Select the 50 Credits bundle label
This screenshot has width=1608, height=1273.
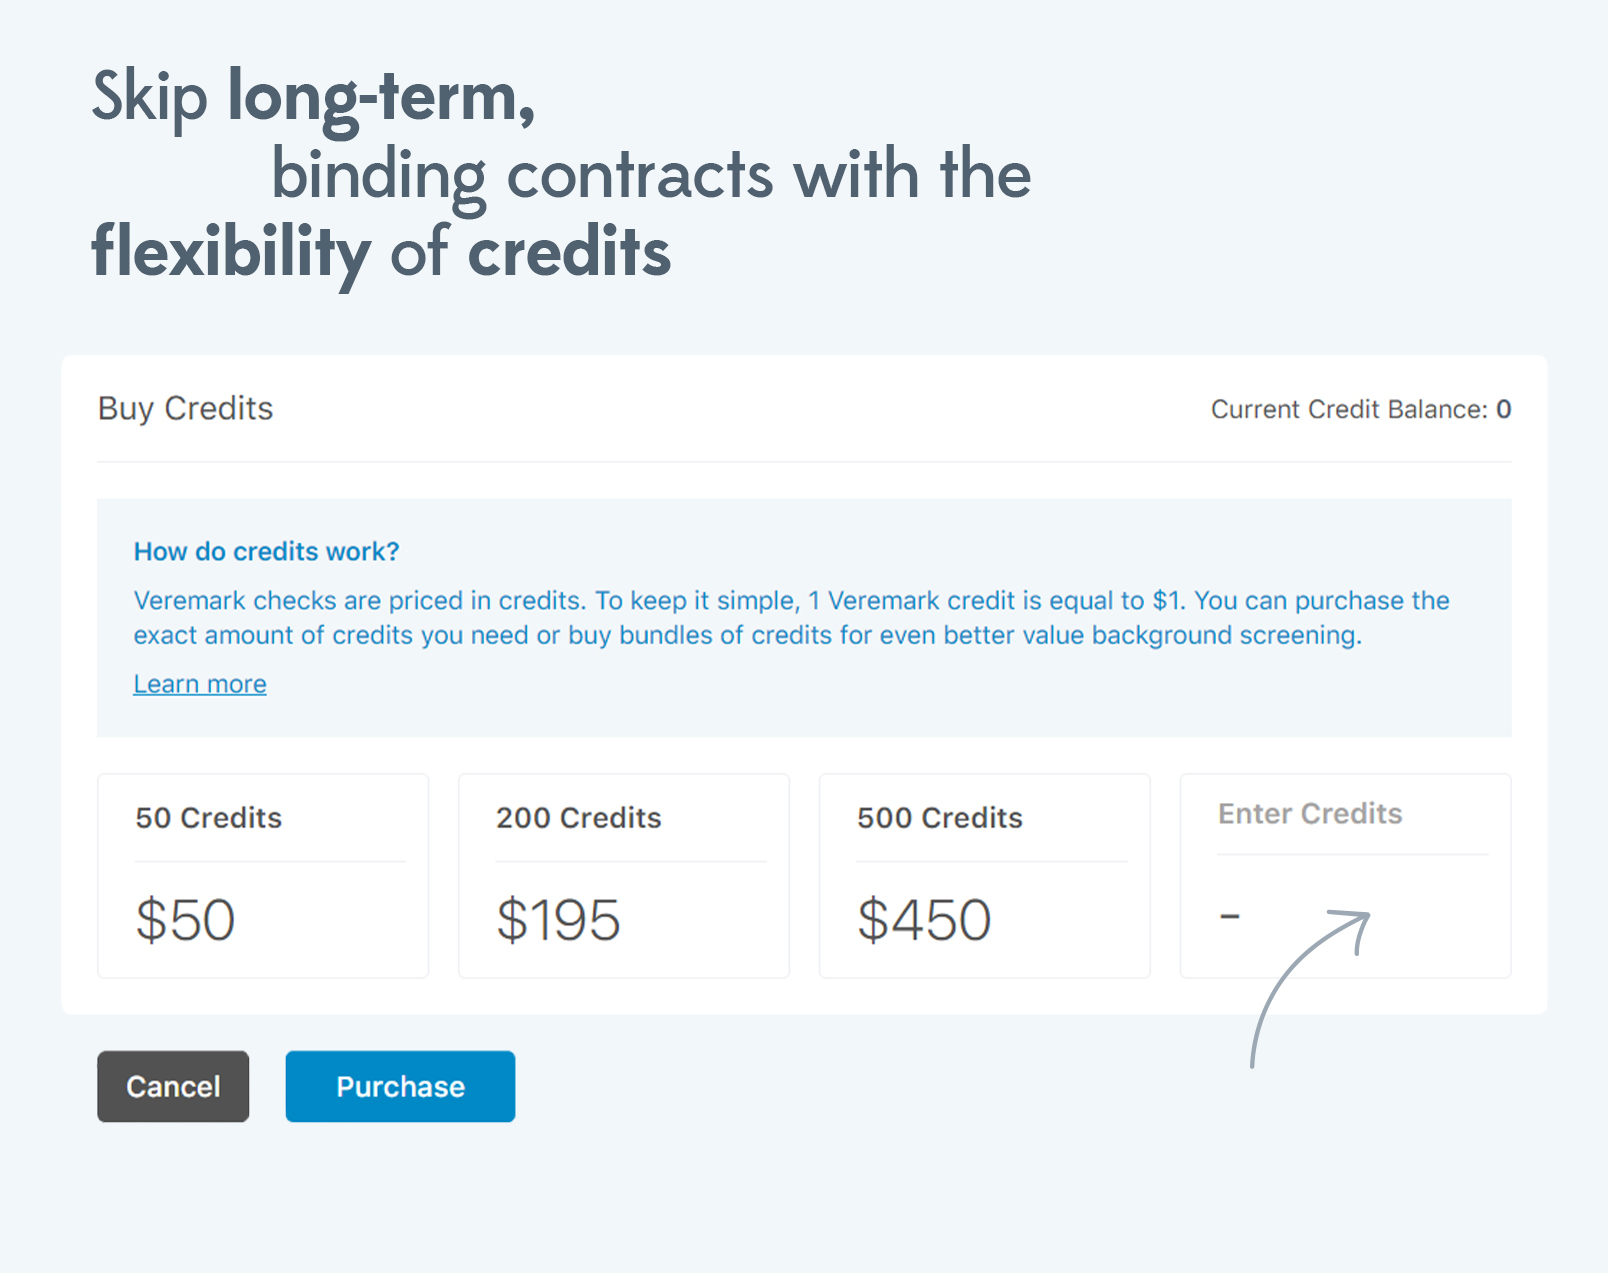(x=209, y=818)
